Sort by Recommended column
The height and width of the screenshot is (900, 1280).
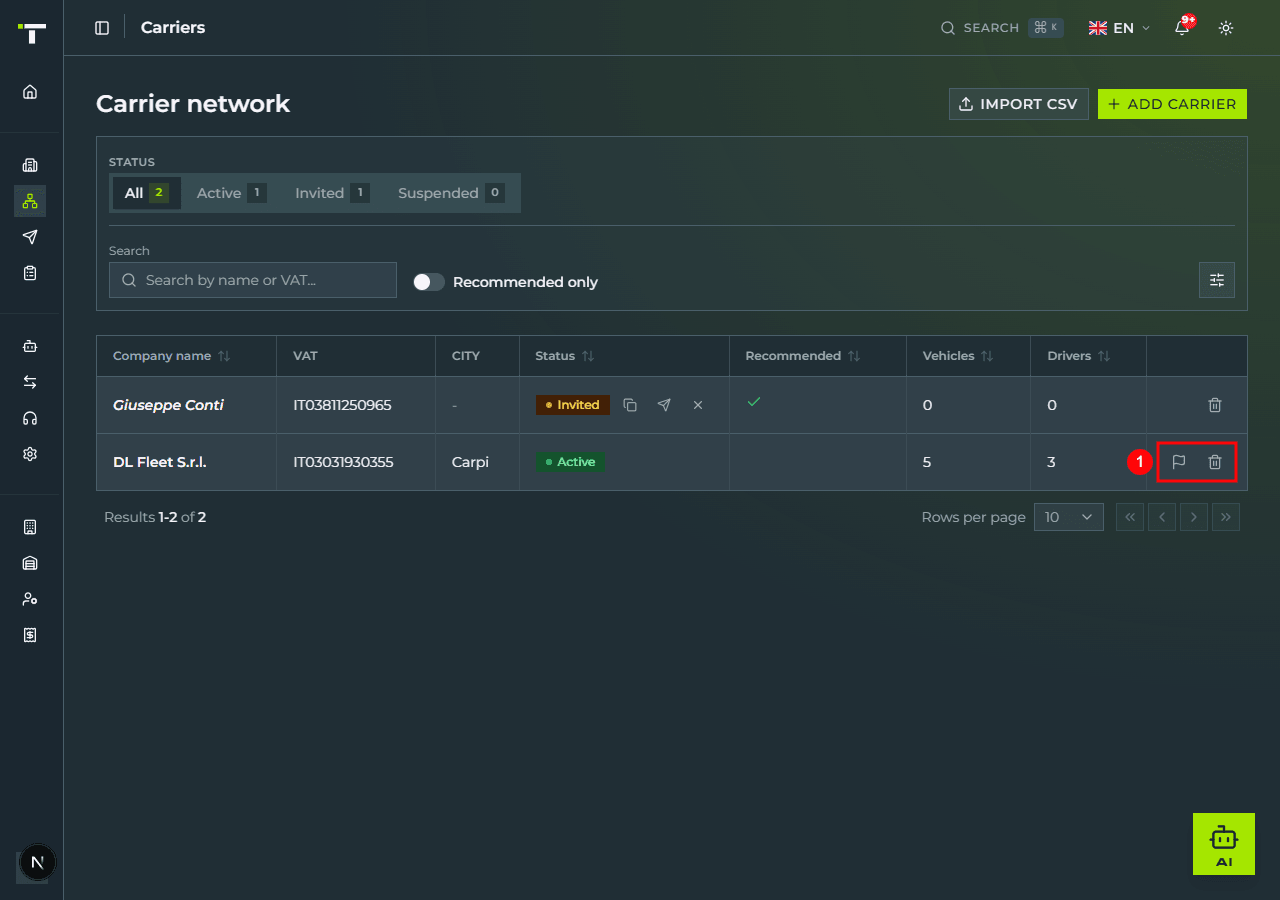coord(802,356)
